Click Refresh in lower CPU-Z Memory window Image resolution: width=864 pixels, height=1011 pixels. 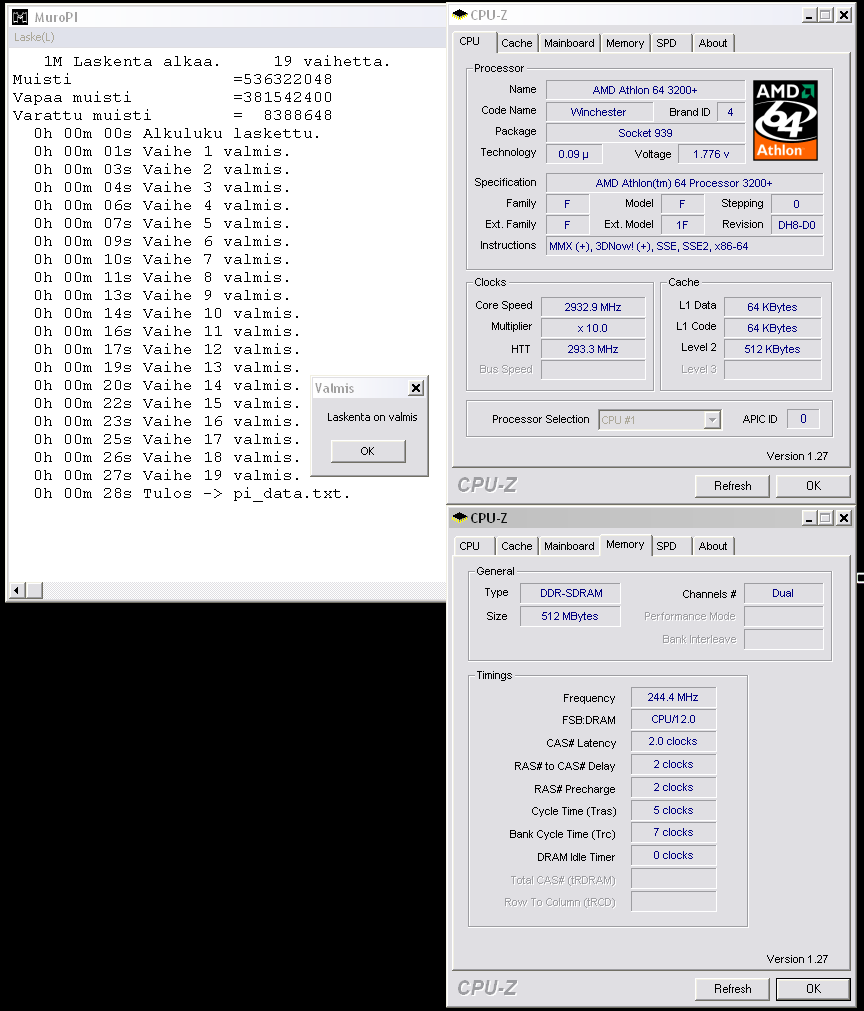tap(732, 989)
